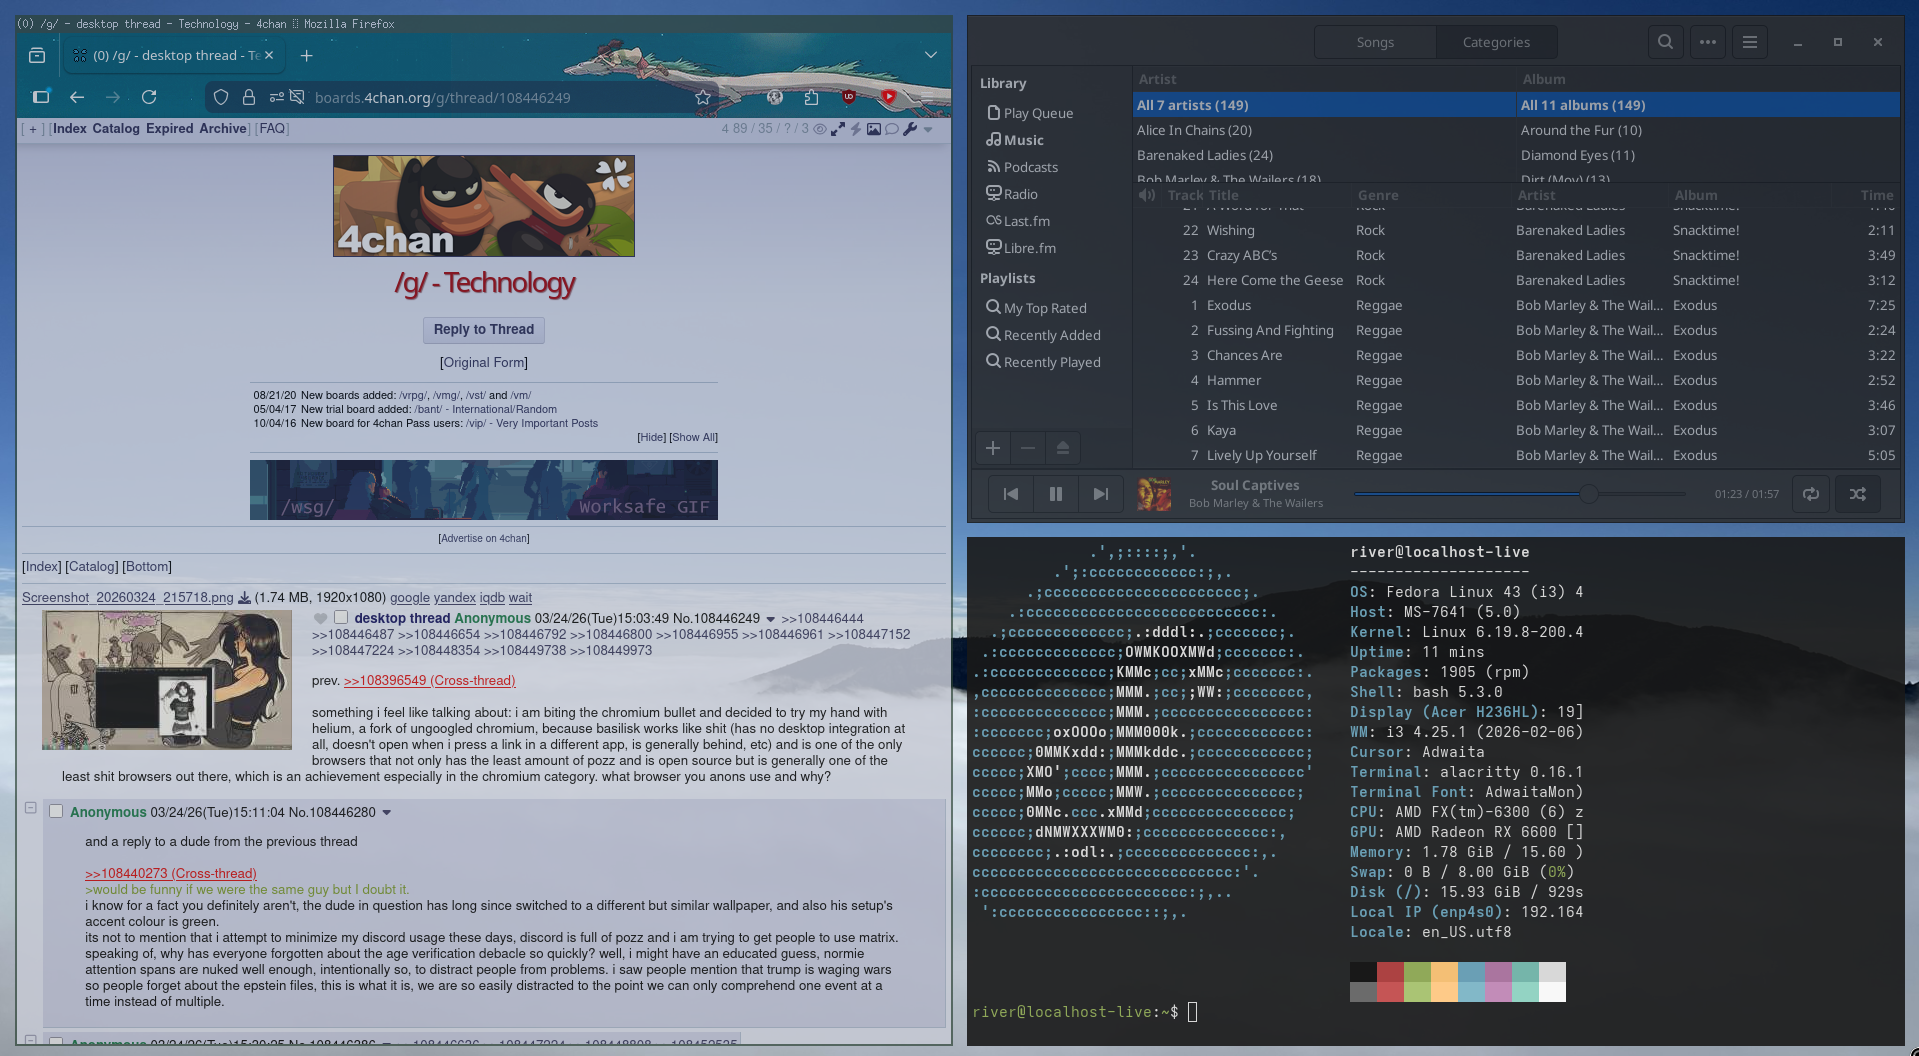Open 4chan settings wrench icon

click(910, 129)
